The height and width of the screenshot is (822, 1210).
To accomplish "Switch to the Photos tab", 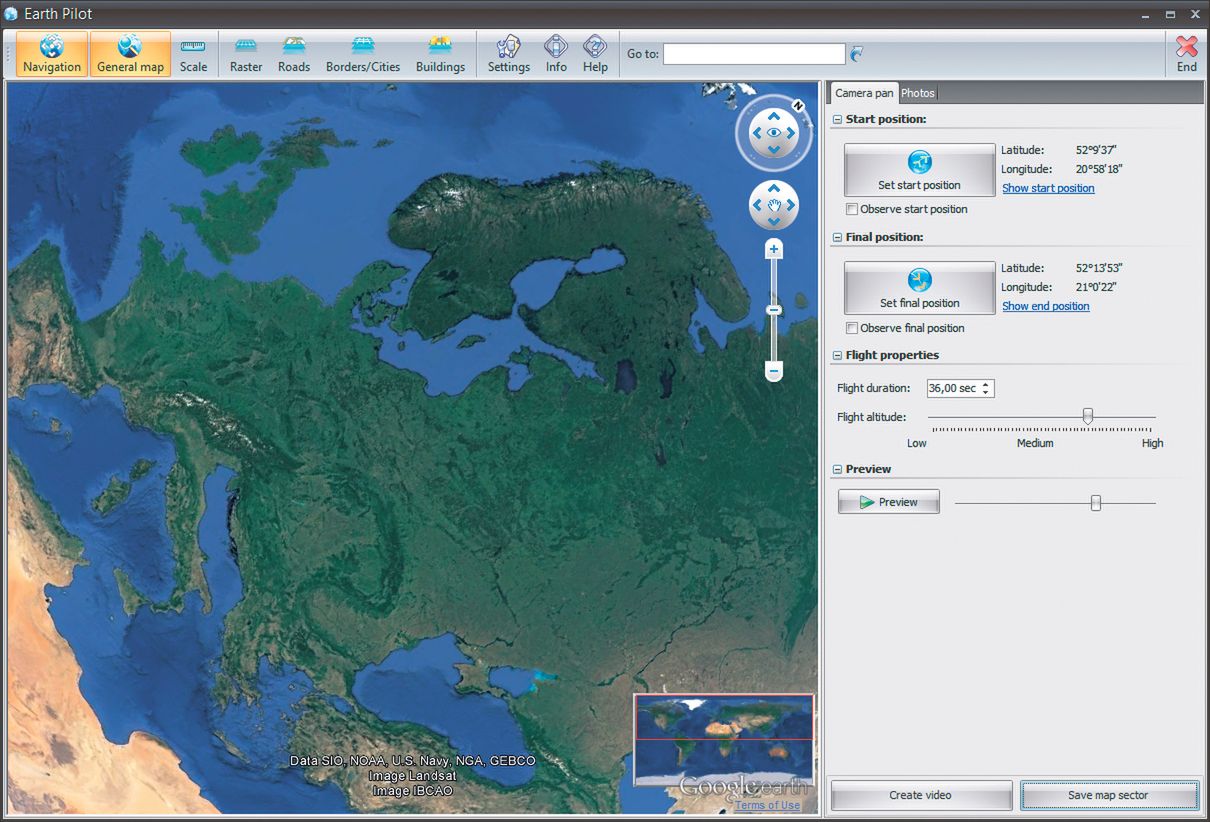I will click(x=917, y=93).
